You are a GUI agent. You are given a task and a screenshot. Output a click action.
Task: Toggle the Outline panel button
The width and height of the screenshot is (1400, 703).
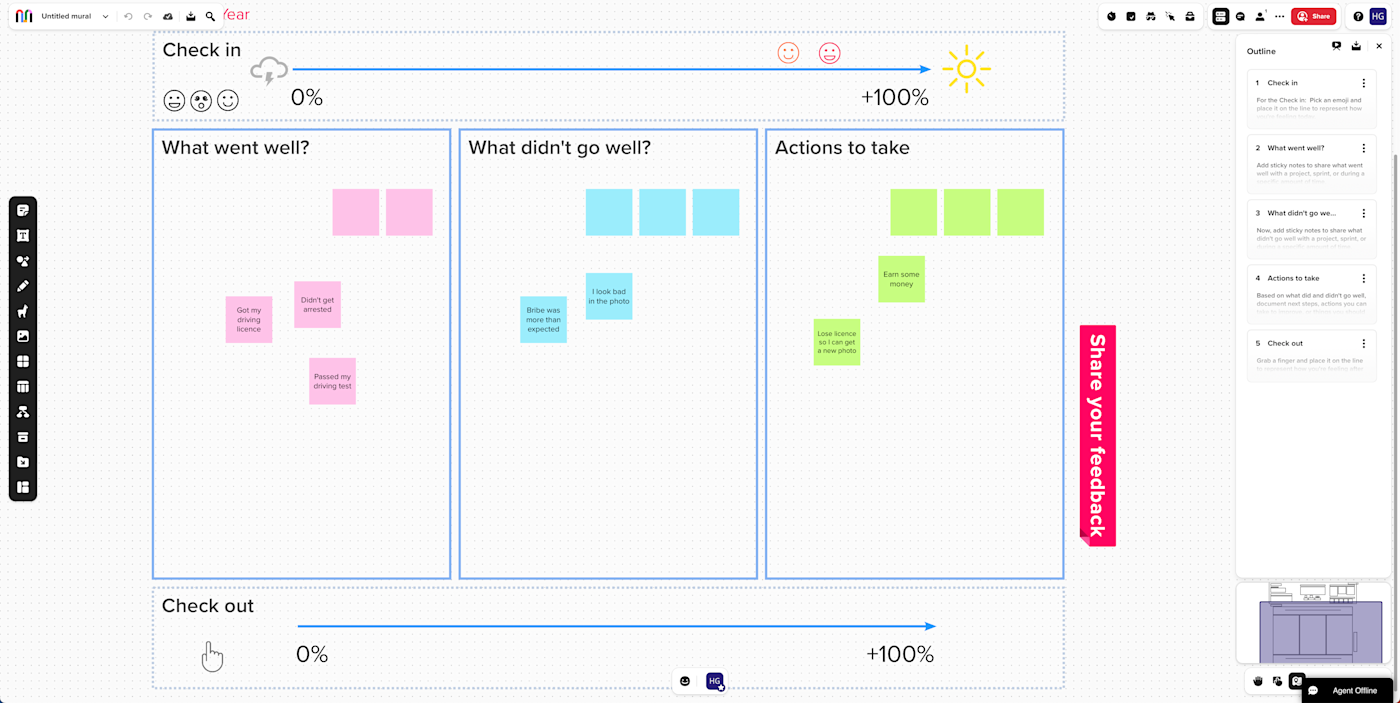(1220, 16)
